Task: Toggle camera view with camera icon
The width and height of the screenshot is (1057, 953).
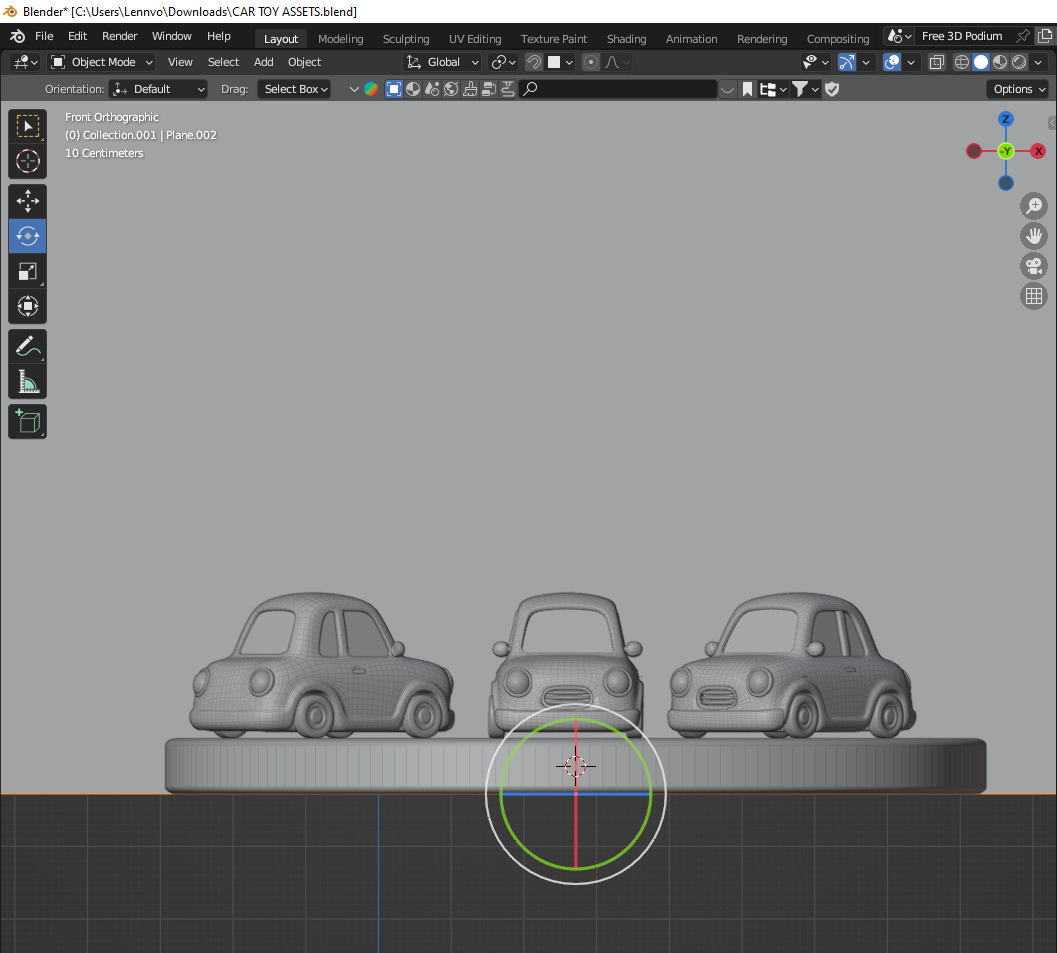Action: (1033, 266)
